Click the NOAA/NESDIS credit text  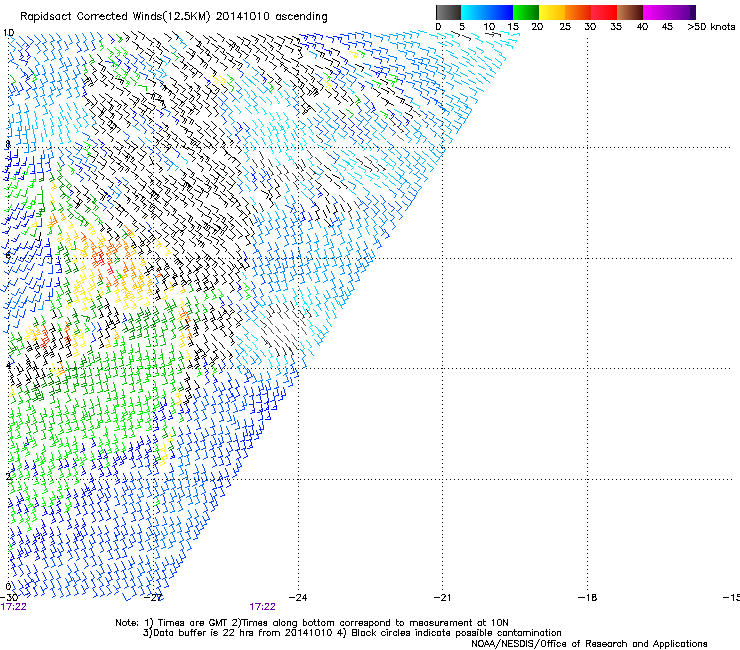coord(589,643)
